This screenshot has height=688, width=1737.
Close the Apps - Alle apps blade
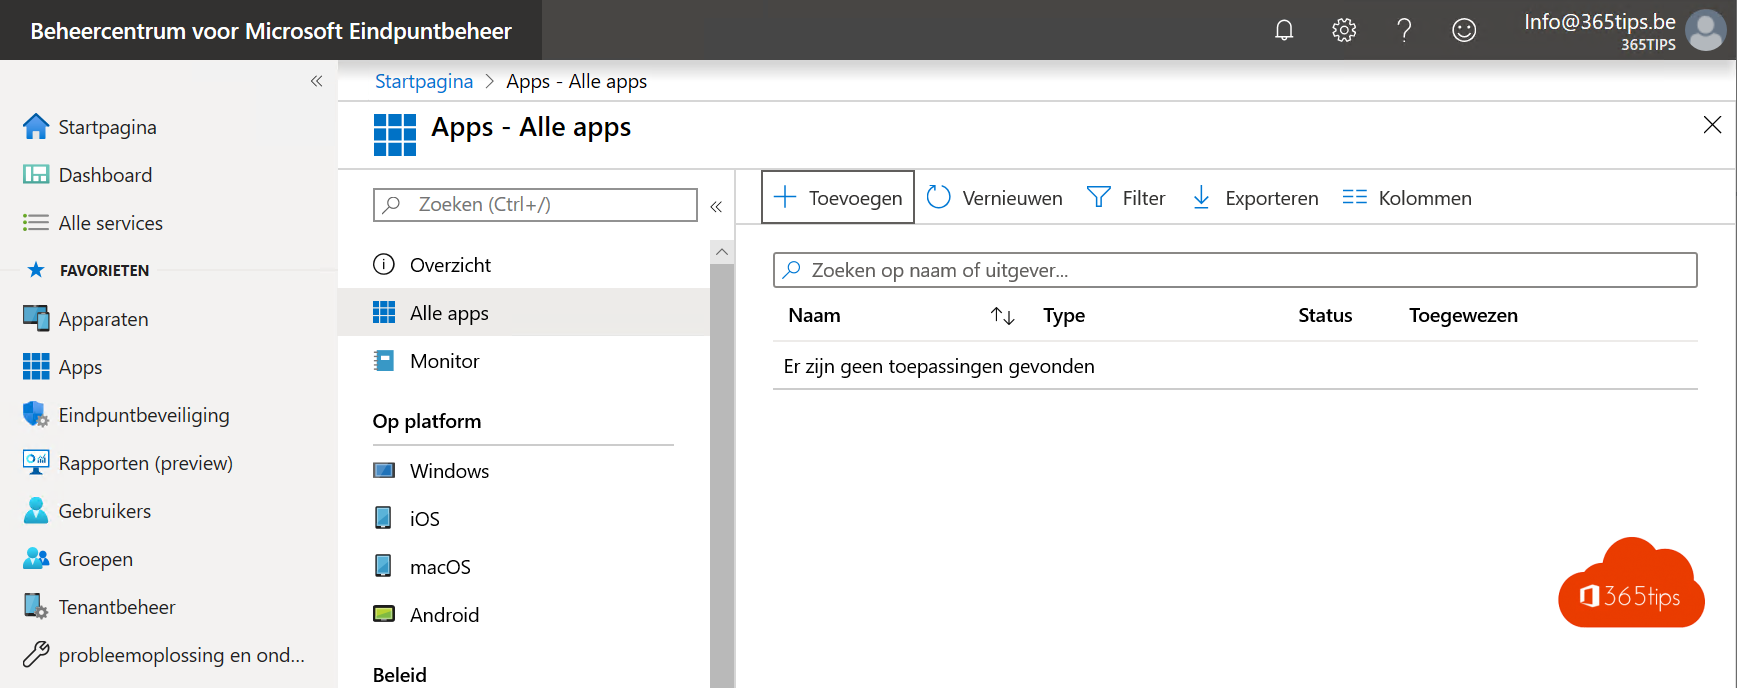[1712, 125]
